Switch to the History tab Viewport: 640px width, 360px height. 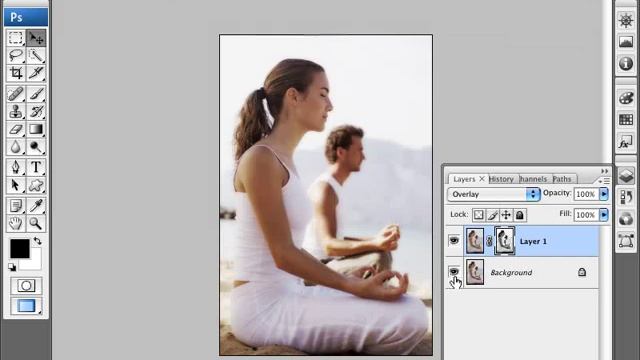(x=501, y=179)
